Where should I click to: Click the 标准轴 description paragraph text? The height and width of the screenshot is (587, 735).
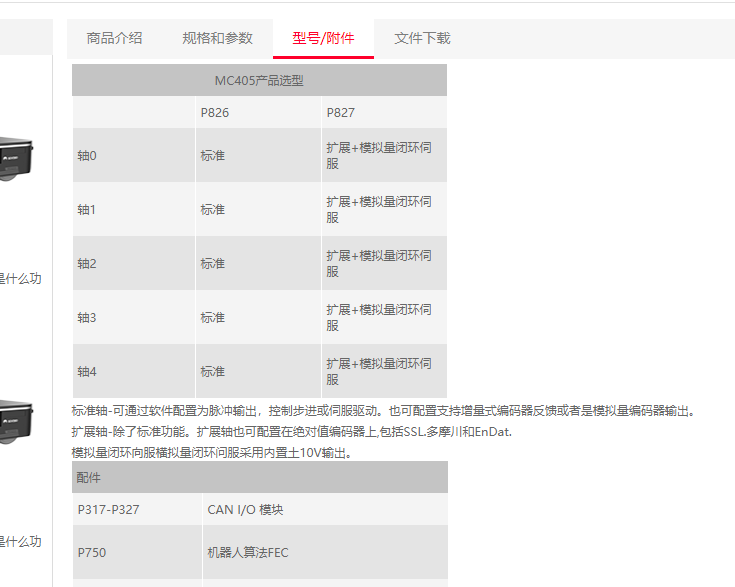point(382,411)
